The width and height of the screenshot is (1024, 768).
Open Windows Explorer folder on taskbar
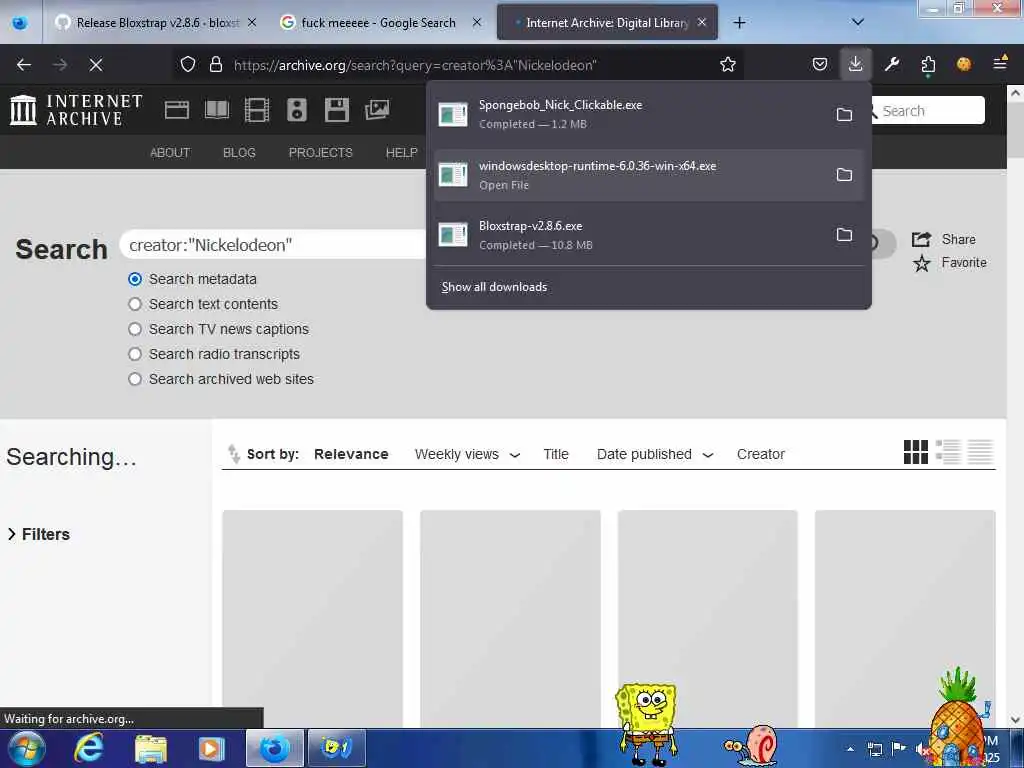[151, 748]
